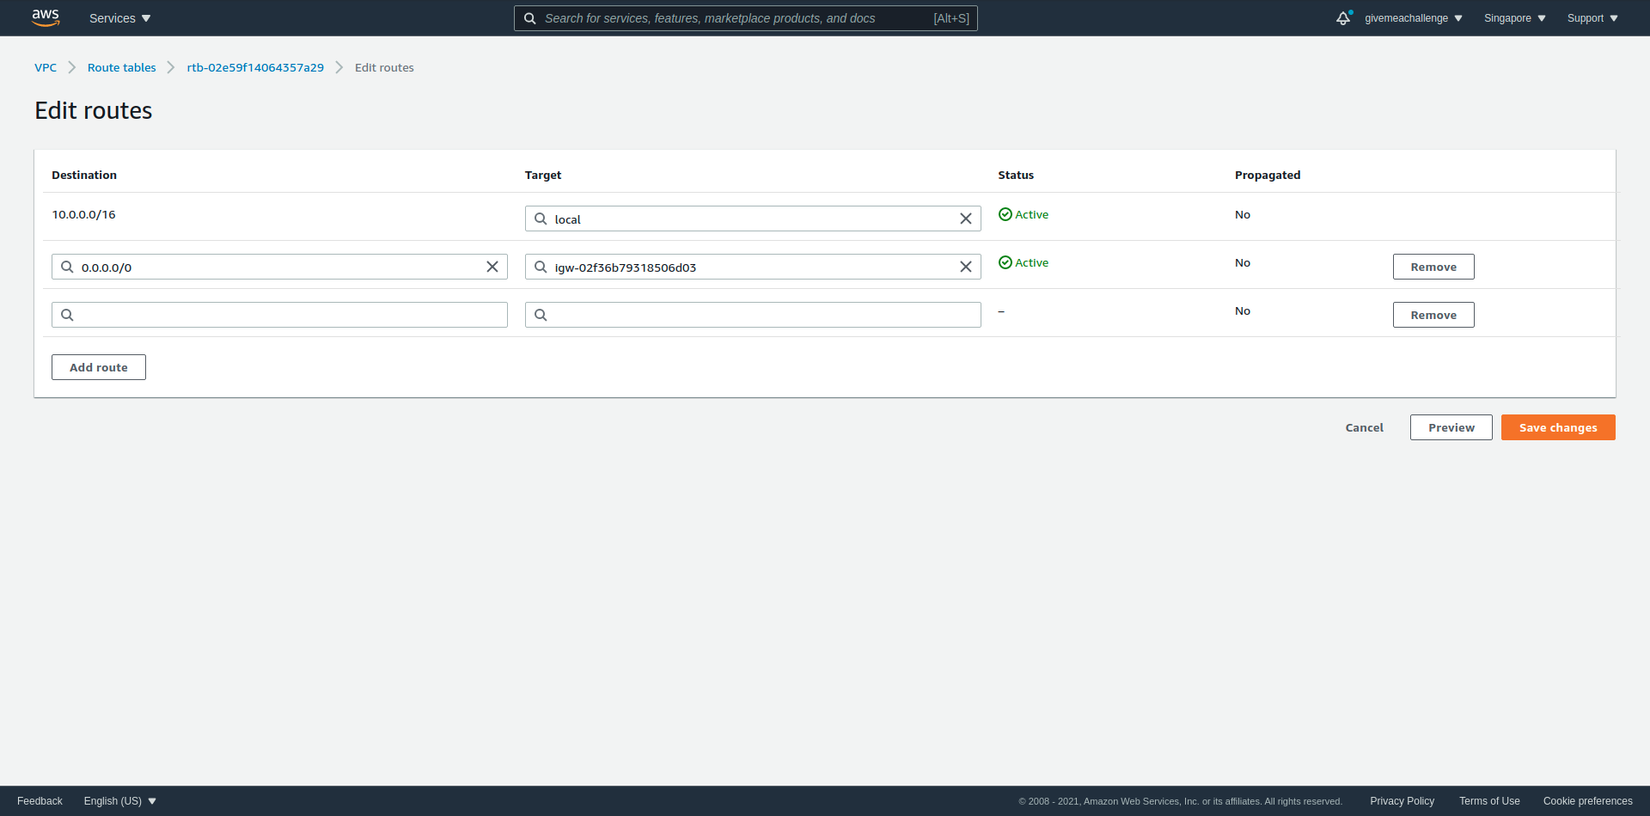
Task: Clear the local target field
Action: [x=966, y=219]
